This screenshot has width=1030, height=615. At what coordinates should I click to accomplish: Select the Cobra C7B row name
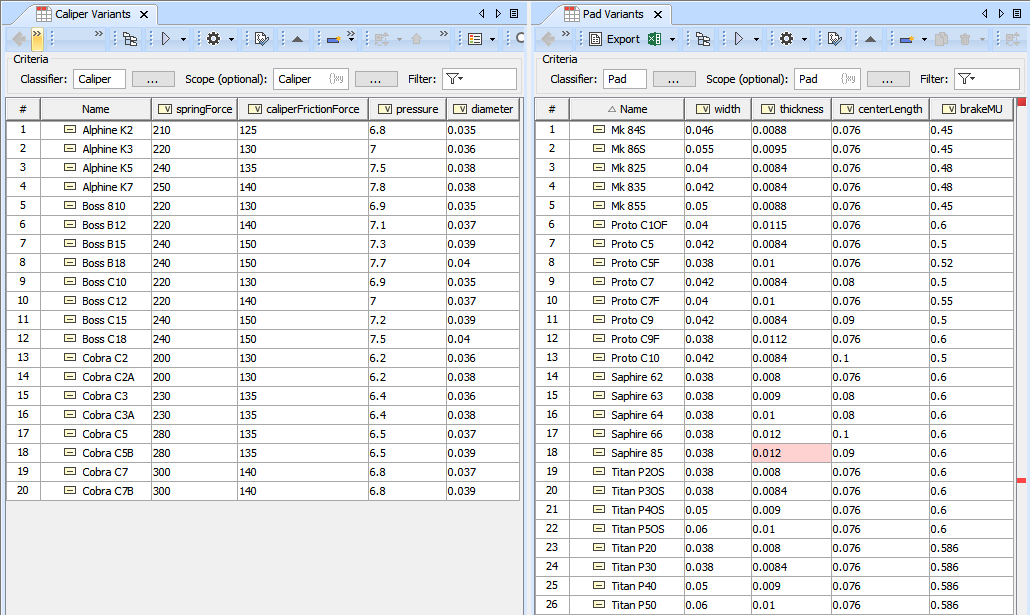click(105, 491)
